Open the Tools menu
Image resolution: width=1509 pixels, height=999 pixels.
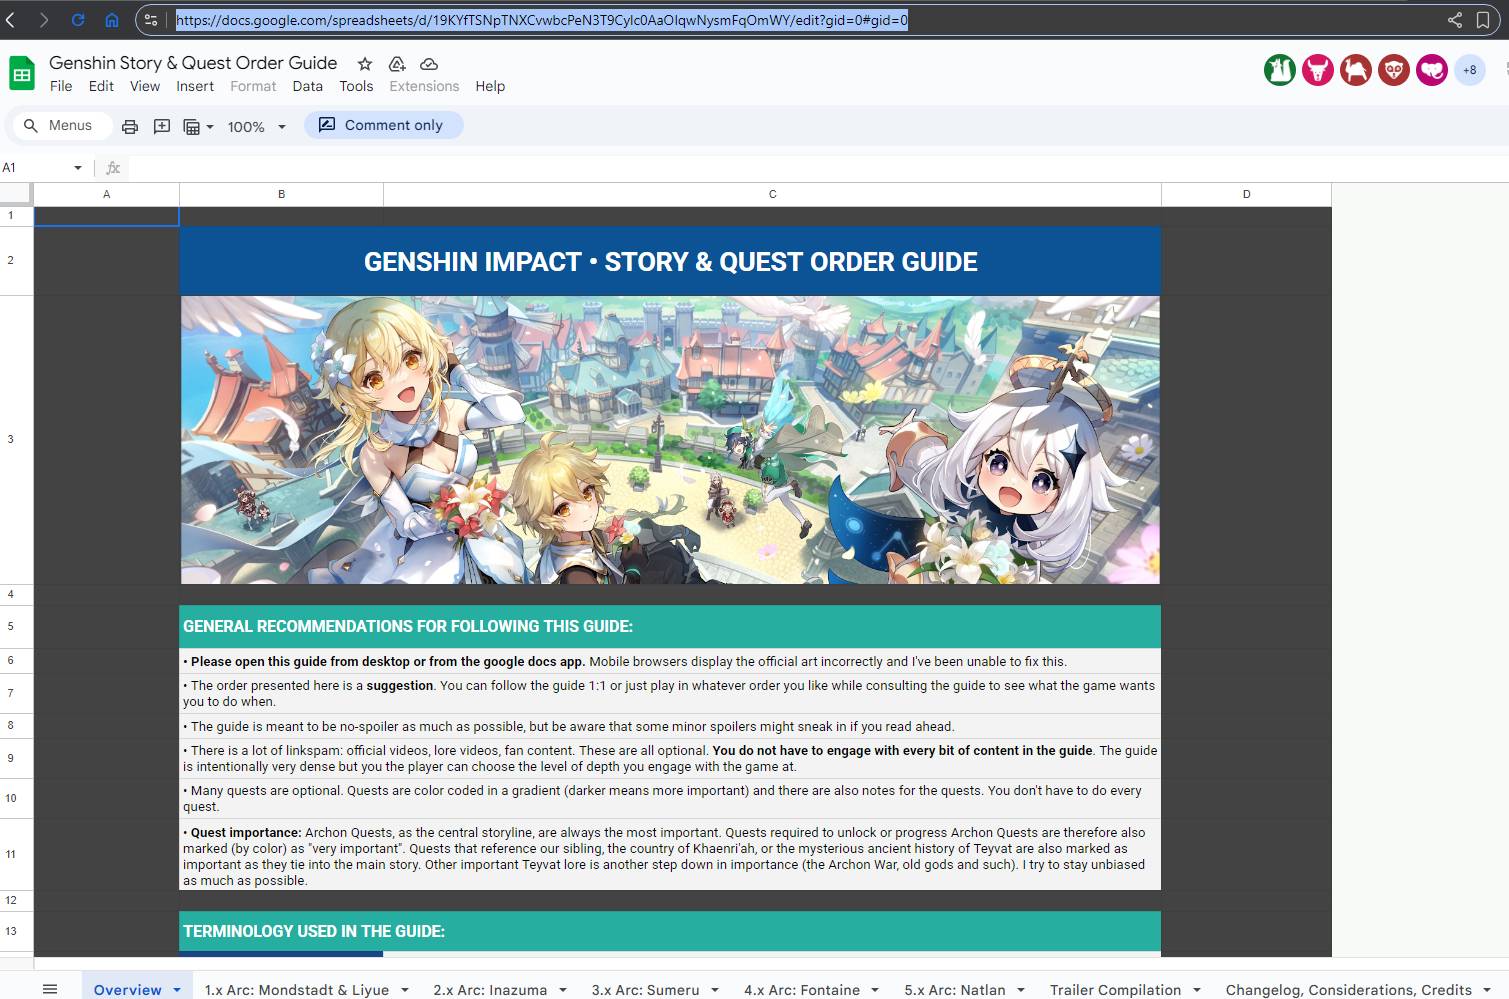pyautogui.click(x=356, y=86)
